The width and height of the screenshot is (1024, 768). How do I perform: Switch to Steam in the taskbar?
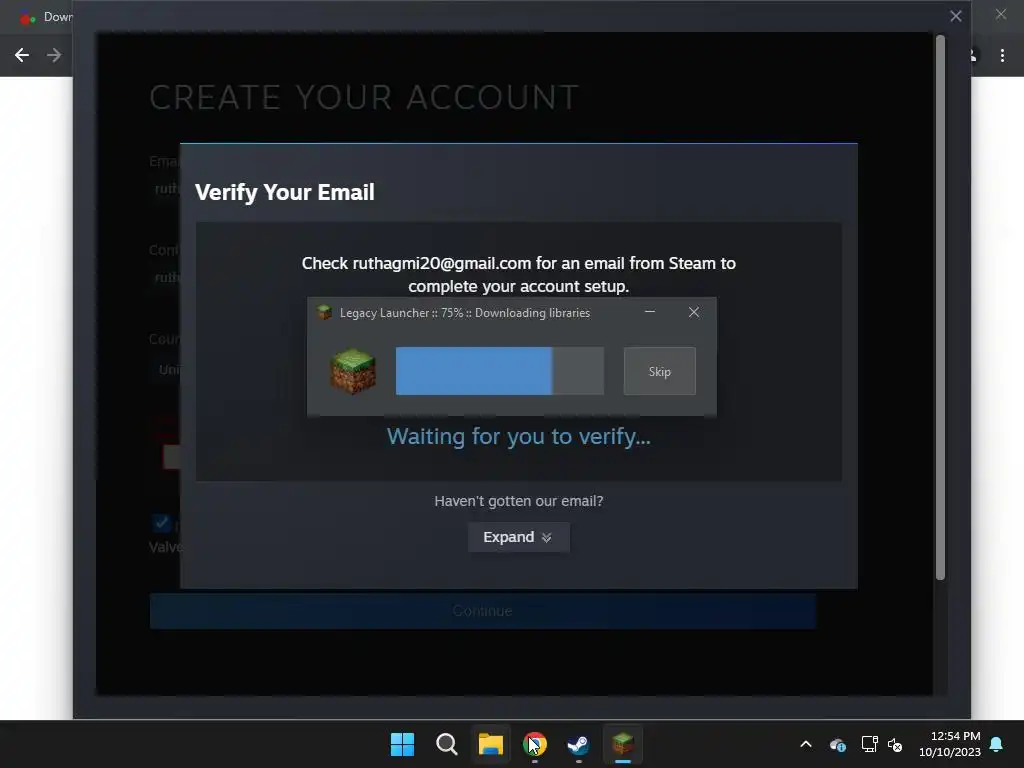[579, 744]
